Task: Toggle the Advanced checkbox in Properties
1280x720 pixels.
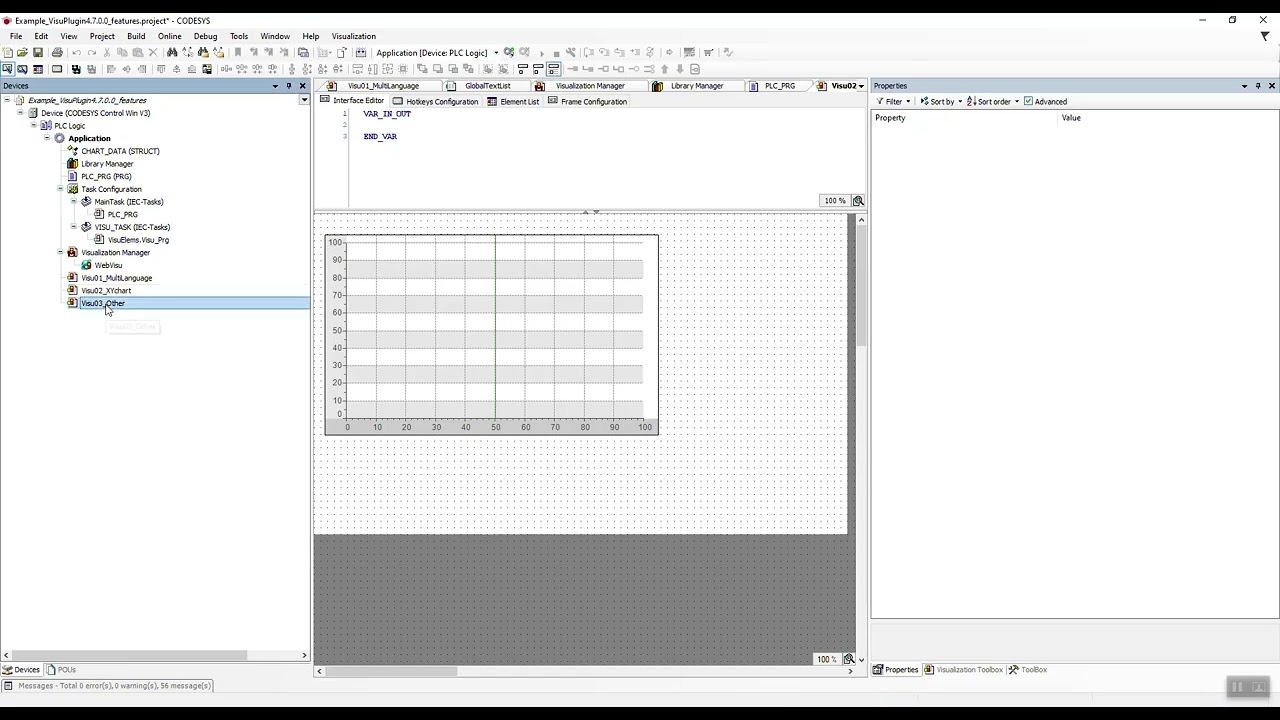Action: 1028,101
